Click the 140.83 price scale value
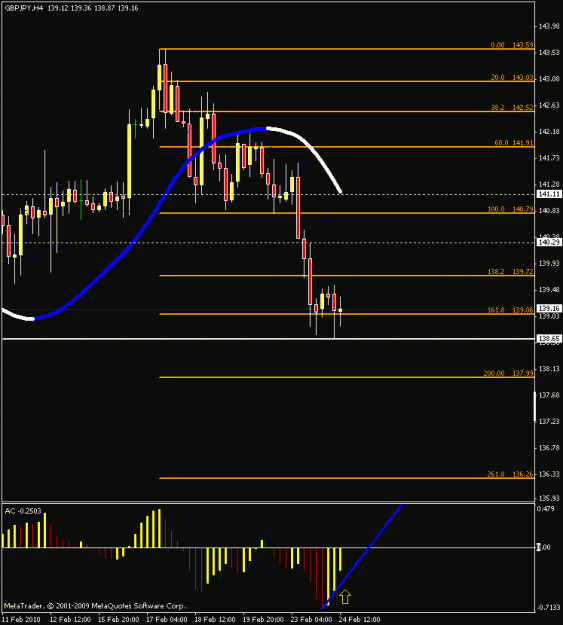Image resolution: width=563 pixels, height=625 pixels. click(x=549, y=211)
